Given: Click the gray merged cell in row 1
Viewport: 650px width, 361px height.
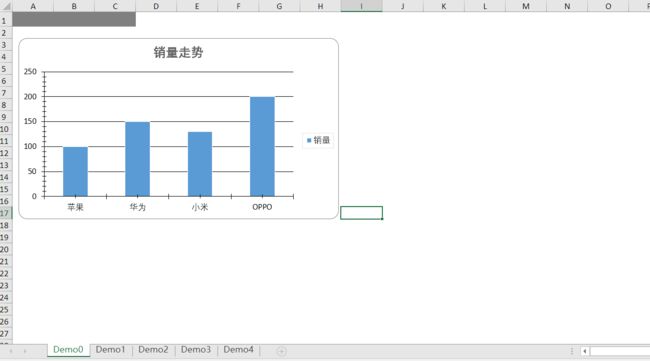Looking at the screenshot, I should 74,19.
